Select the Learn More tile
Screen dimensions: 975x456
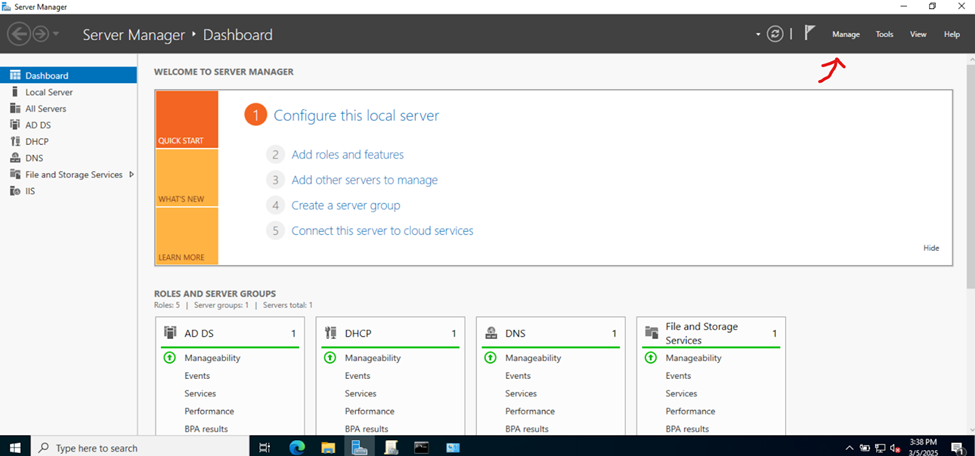[x=187, y=236]
